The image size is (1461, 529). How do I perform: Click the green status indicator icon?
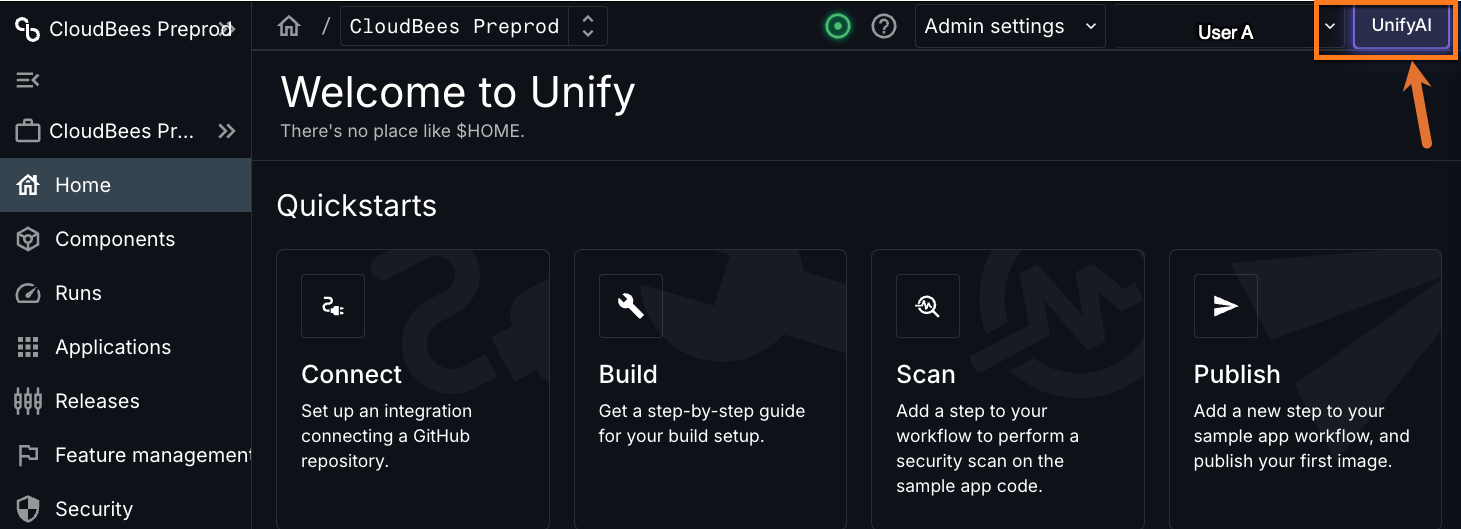pos(838,26)
